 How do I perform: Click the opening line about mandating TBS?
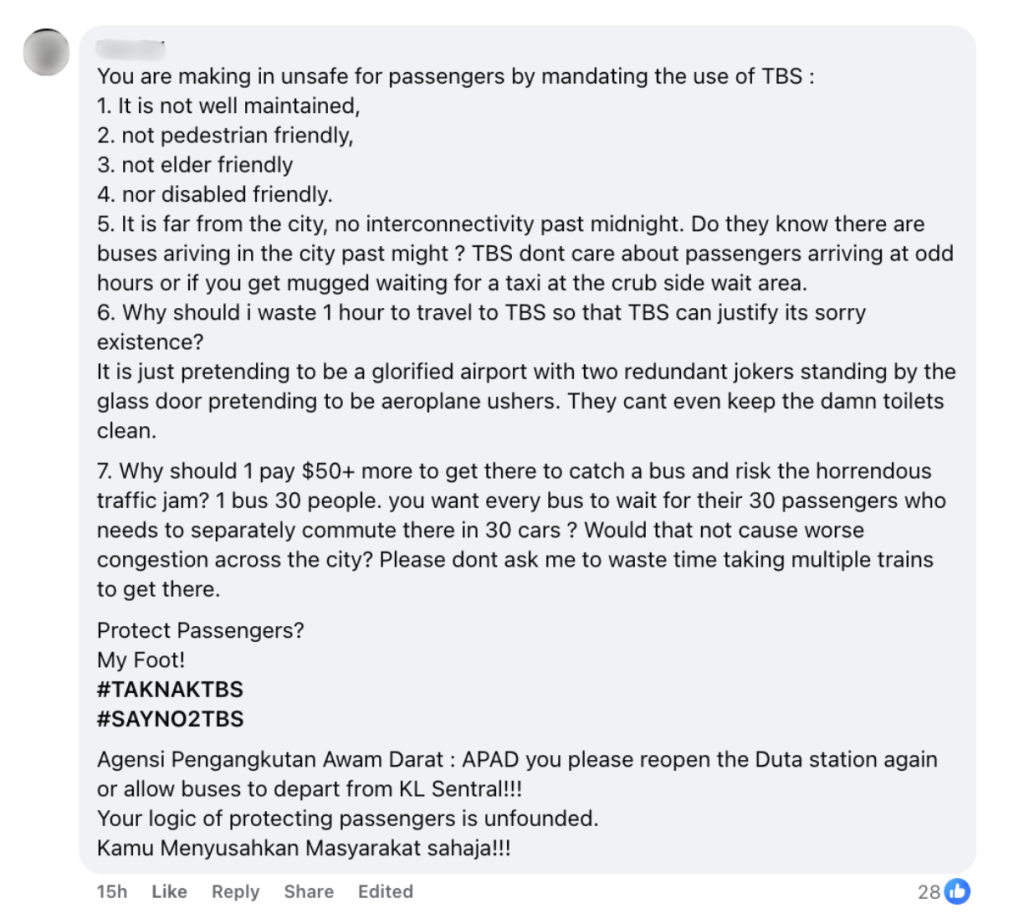point(455,76)
